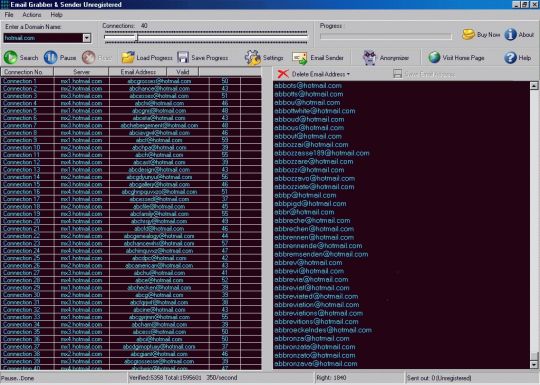Sort by Connection No. column header
540x385 pixels.
point(27,72)
